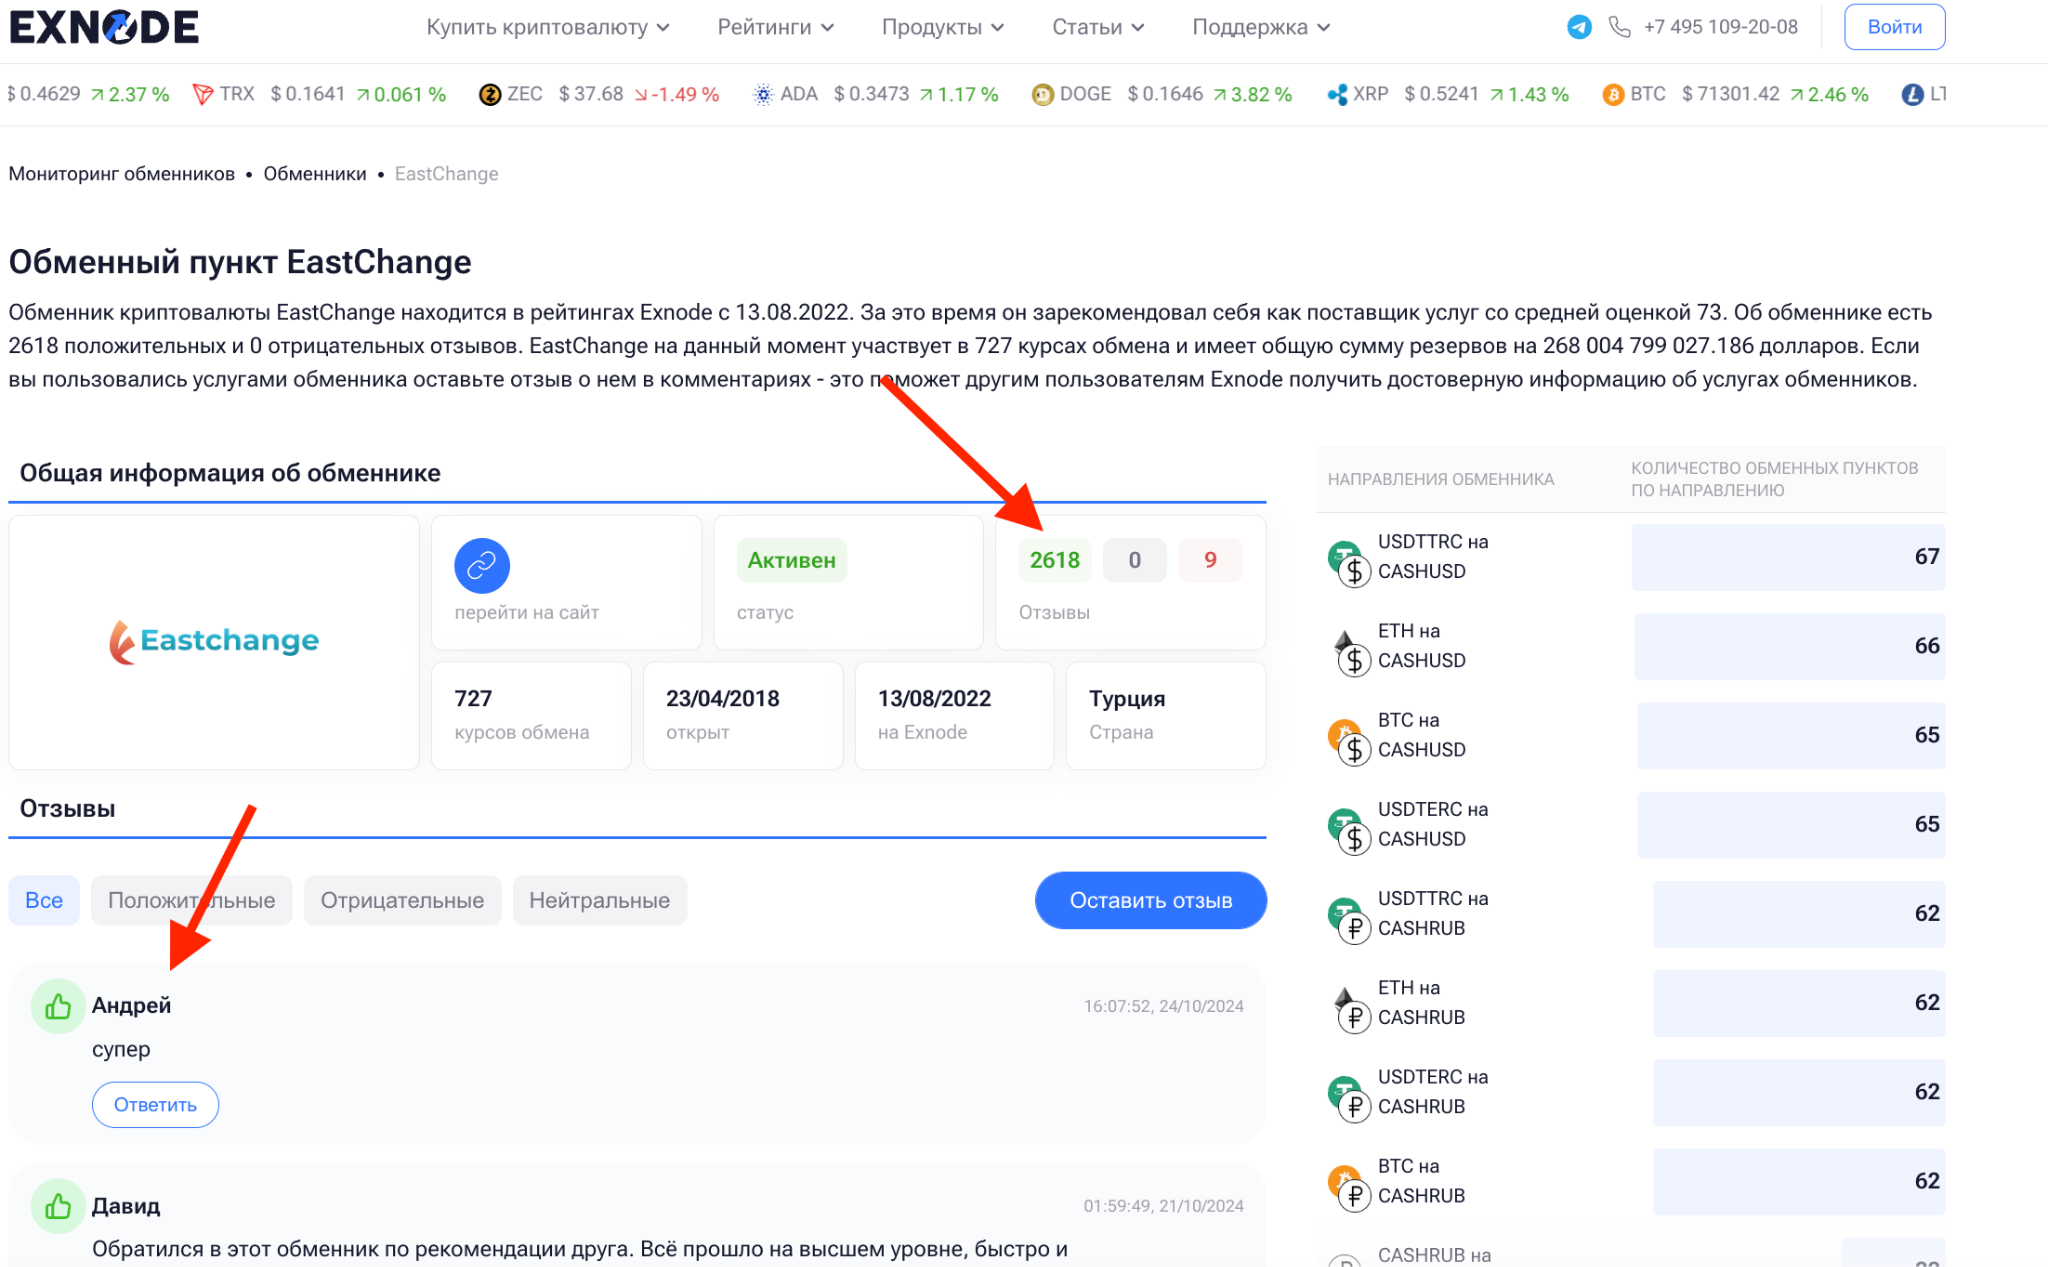Screen dimensions: 2048x1267
Task: Click the Telegram icon in header
Action: [1579, 27]
